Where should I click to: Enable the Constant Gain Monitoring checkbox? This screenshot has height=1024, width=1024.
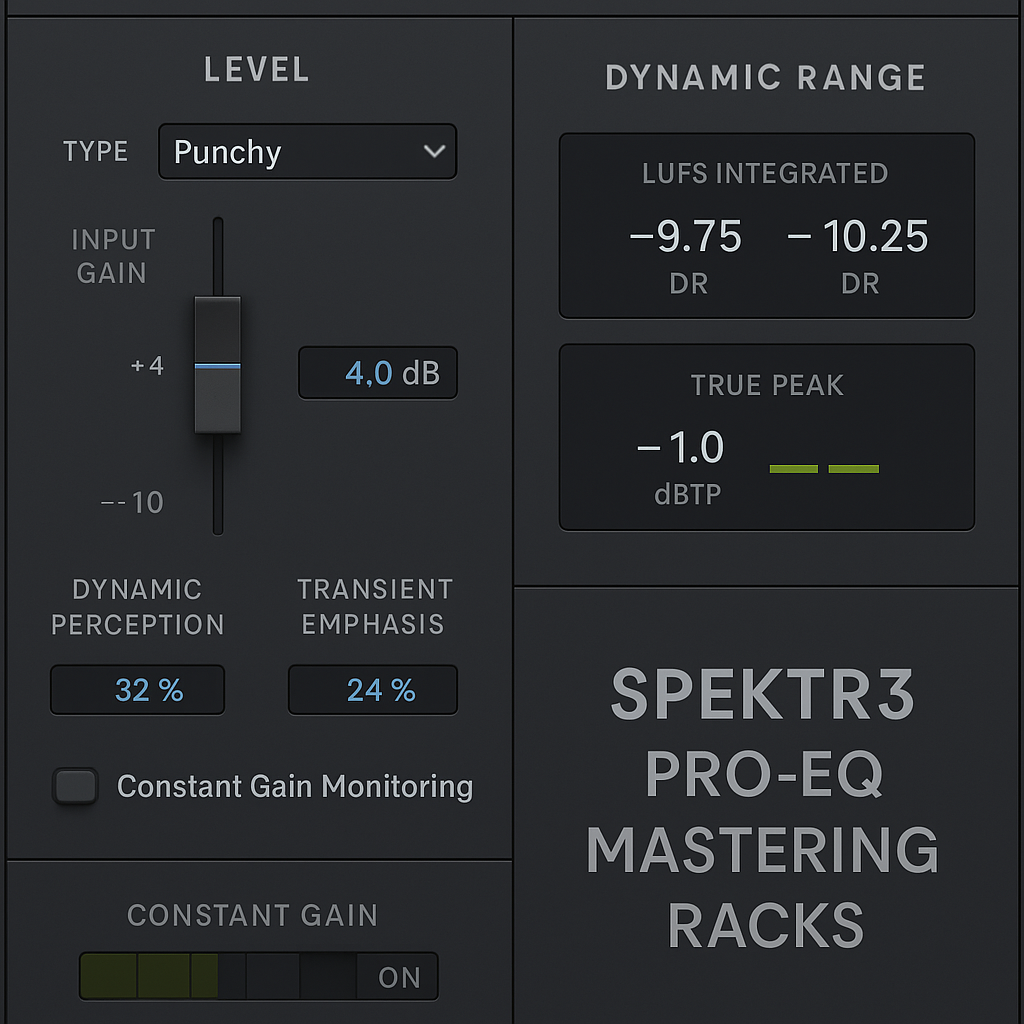point(75,787)
